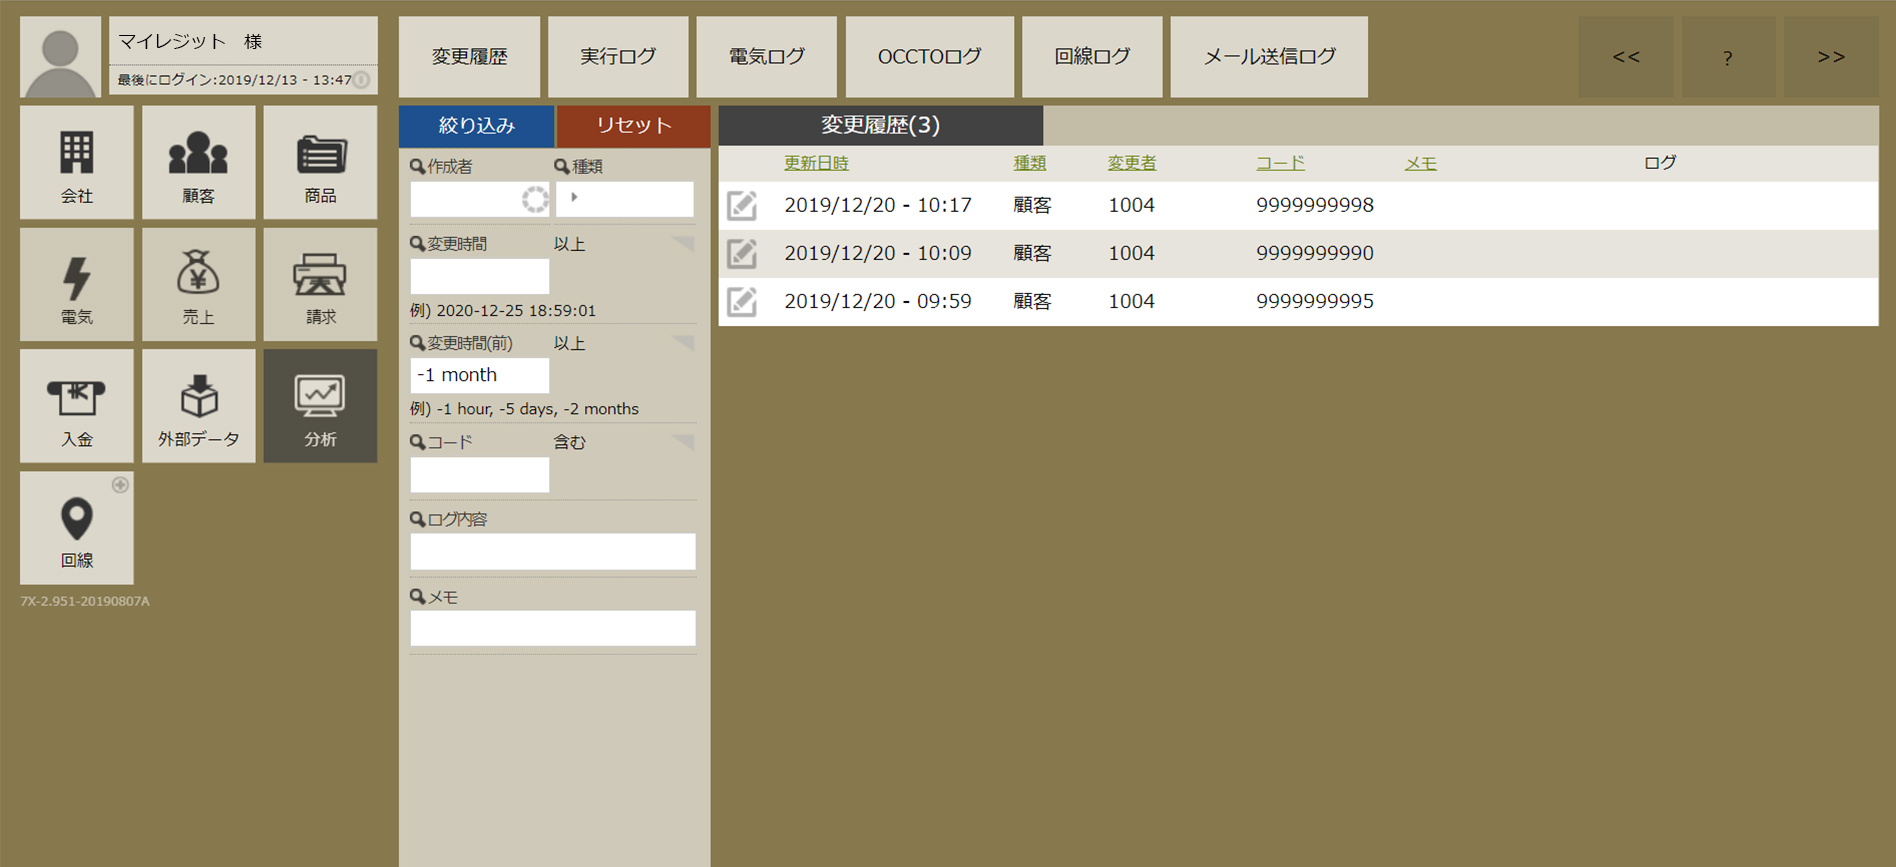Open the 入金 (payment) module
Viewport: 1896px width, 867px height.
(77, 406)
